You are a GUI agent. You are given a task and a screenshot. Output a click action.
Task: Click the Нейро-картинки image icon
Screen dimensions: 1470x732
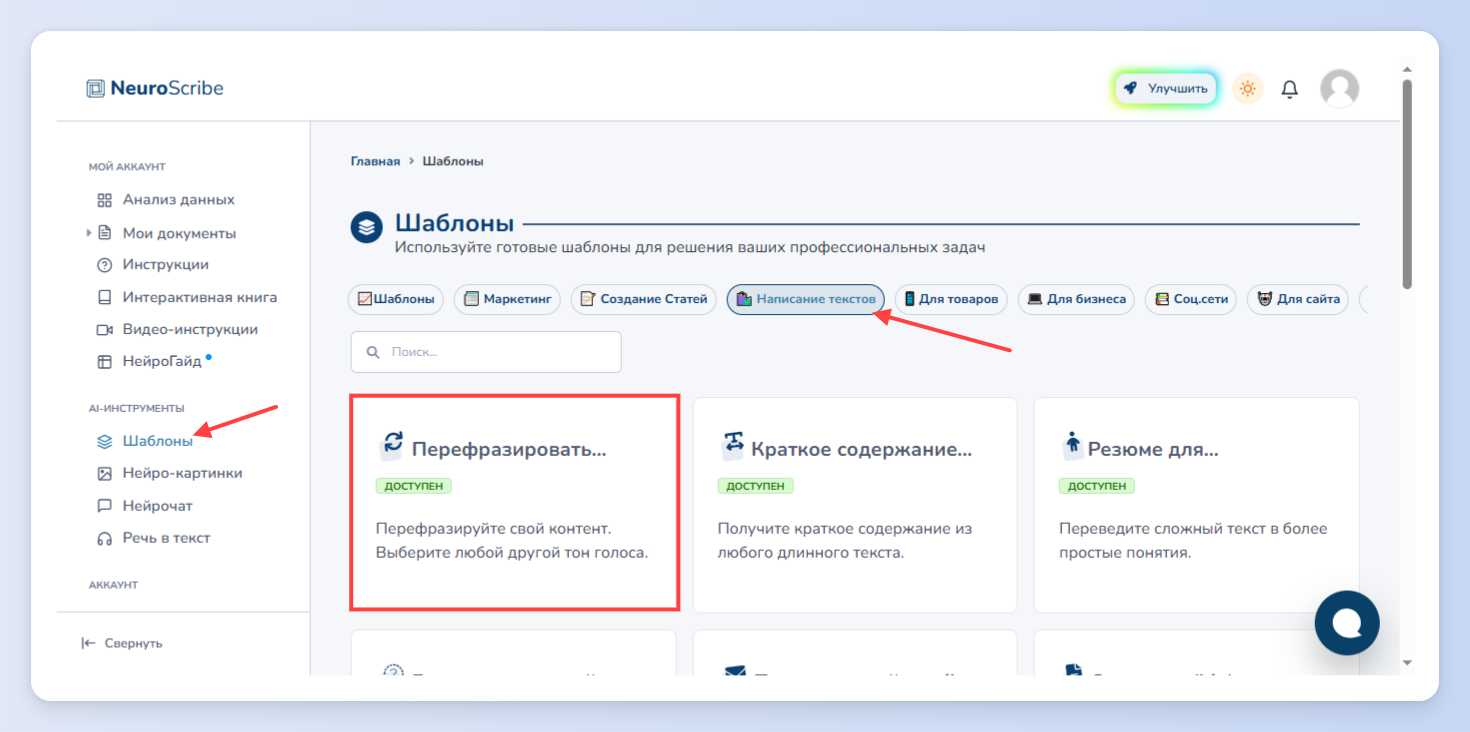(x=104, y=473)
